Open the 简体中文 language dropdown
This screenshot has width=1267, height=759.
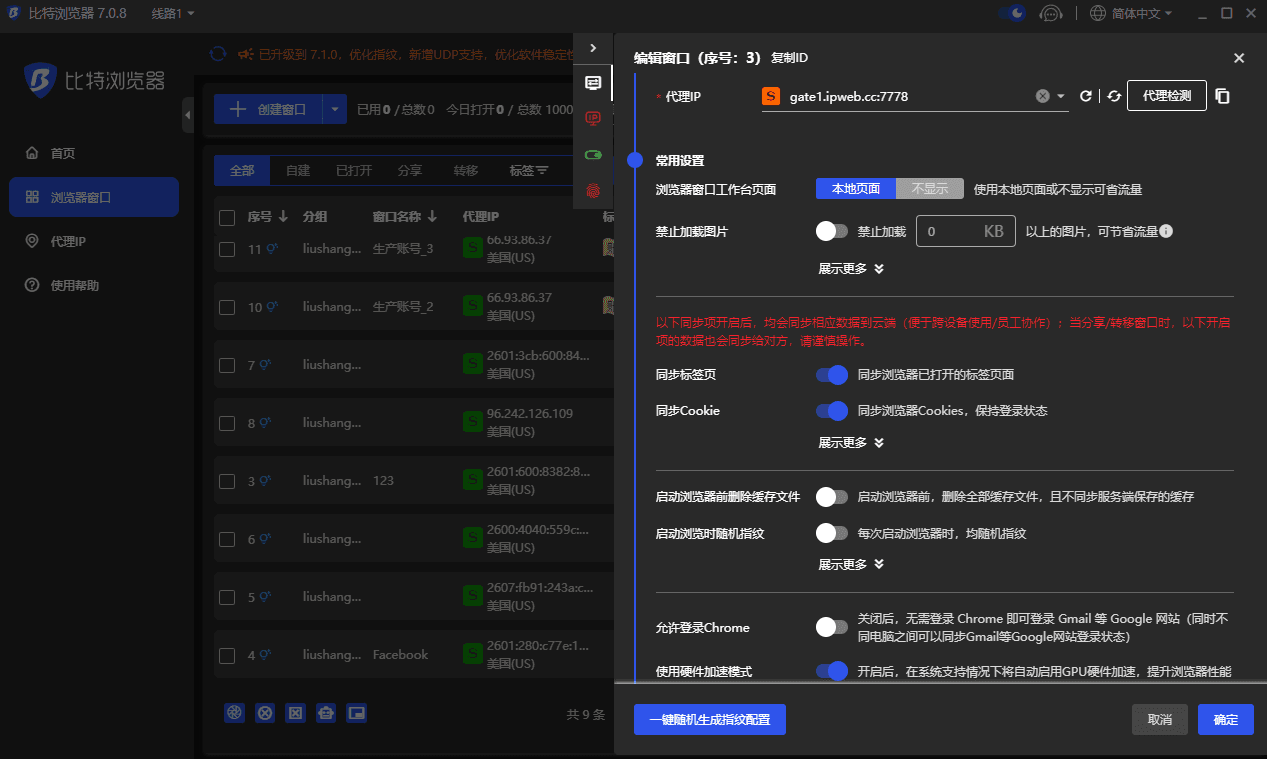tap(1130, 13)
